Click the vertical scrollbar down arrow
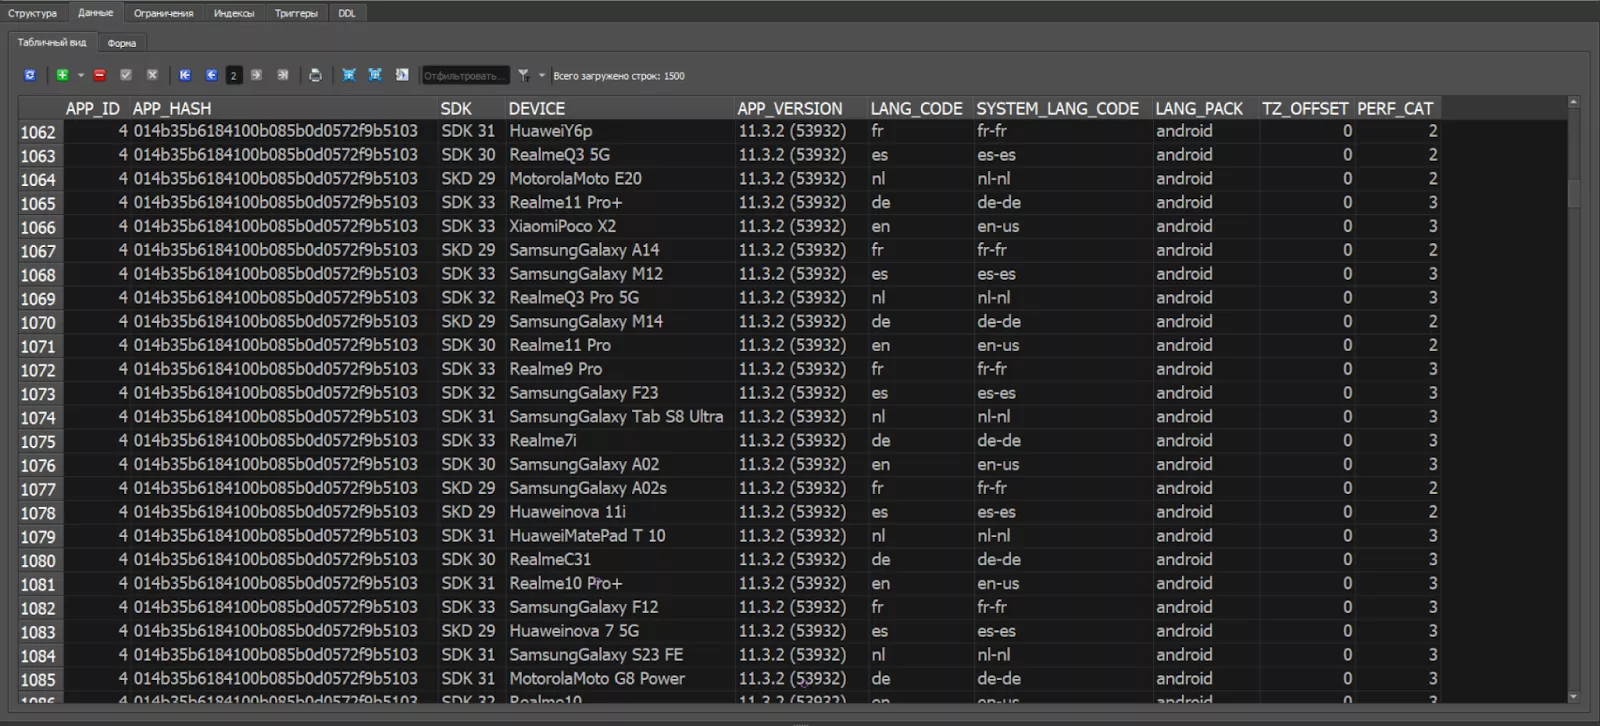Image resolution: width=1600 pixels, height=726 pixels. click(x=1573, y=696)
